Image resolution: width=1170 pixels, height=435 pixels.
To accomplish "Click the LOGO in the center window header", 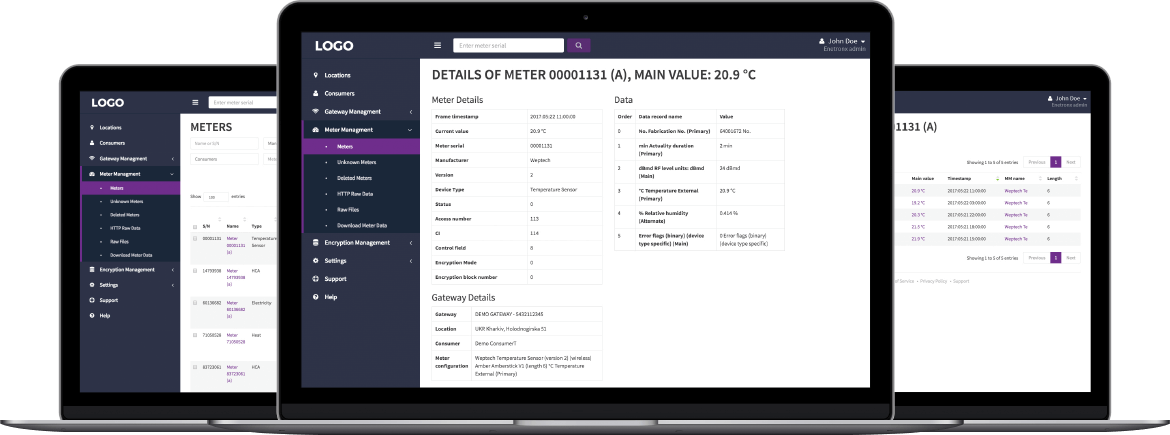I will tap(334, 46).
